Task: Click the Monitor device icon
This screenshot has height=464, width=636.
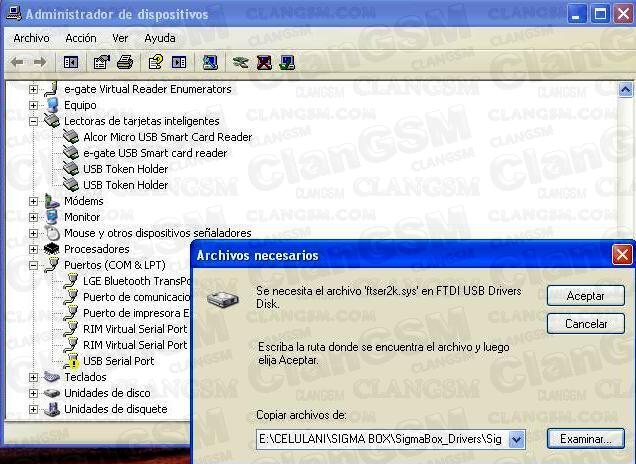Action: pyautogui.click(x=52, y=217)
